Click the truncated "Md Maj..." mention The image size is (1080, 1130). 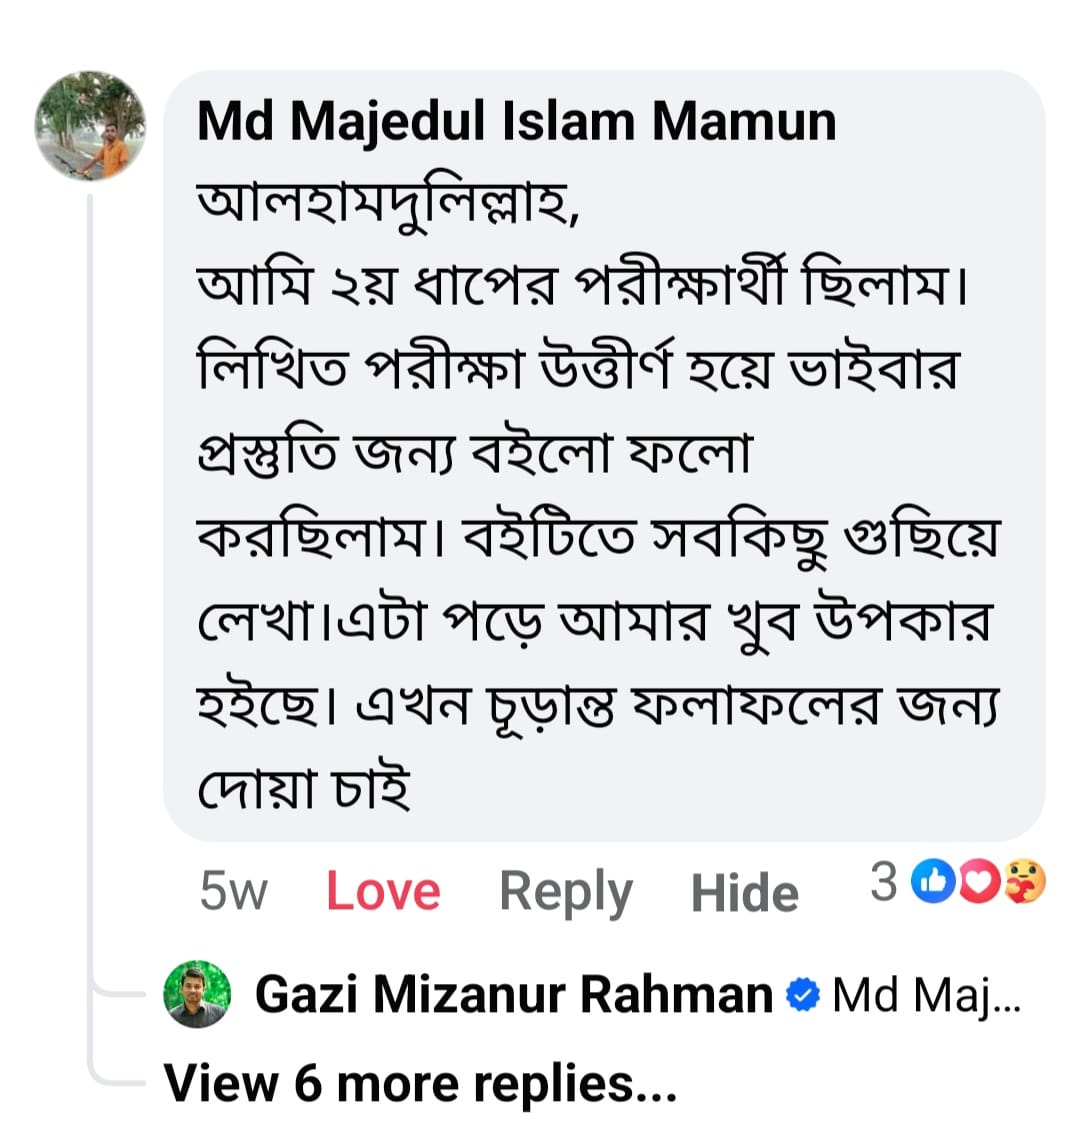(926, 995)
